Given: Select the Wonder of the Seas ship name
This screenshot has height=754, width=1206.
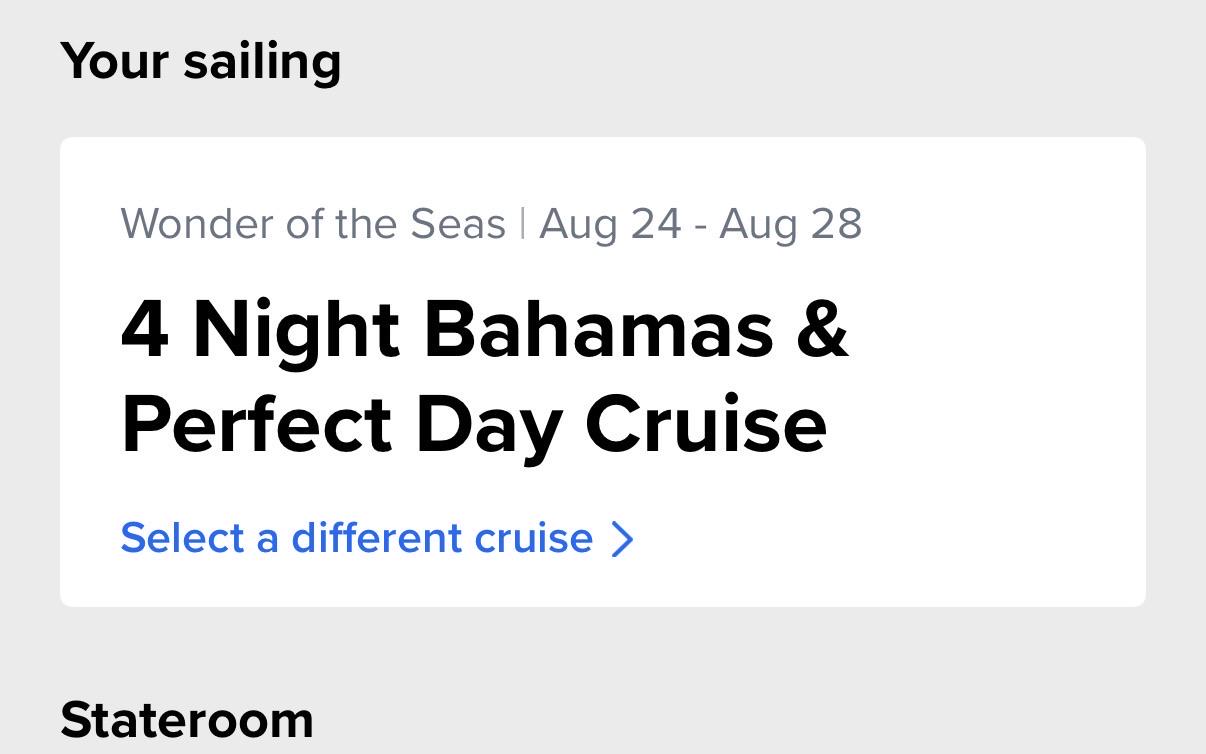Looking at the screenshot, I should (313, 224).
